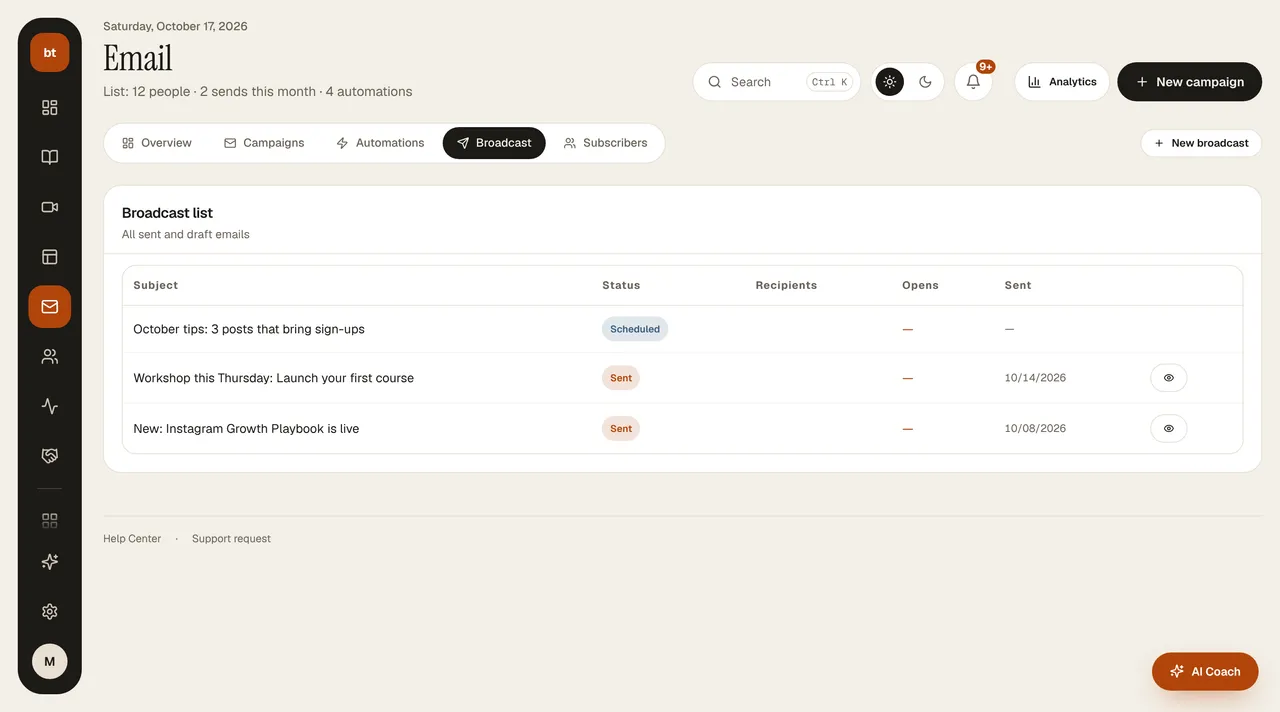Viewport: 1280px width, 712px height.
Task: Open the M user avatar
Action: point(50,661)
